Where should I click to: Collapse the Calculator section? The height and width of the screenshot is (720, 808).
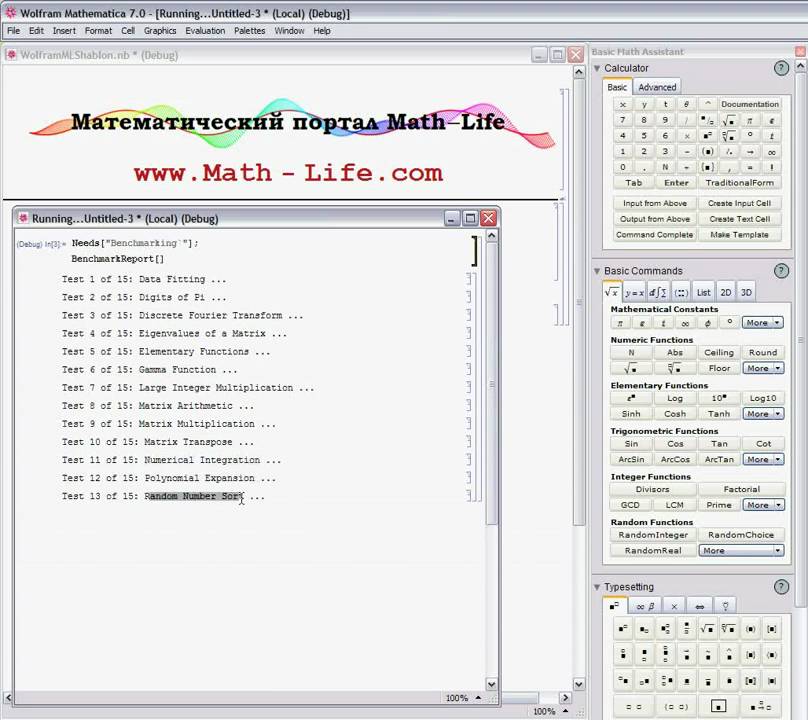(x=597, y=68)
